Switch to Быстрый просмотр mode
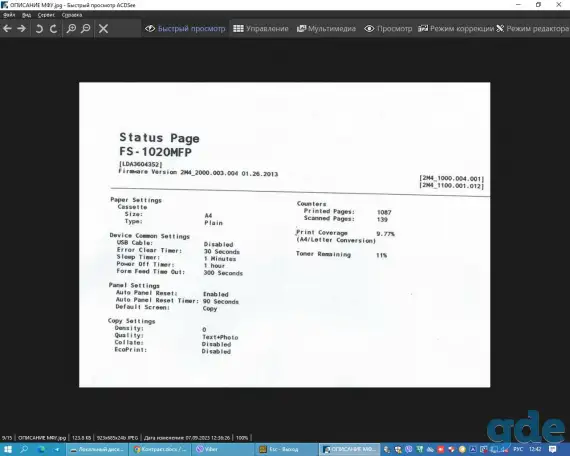This screenshot has height=456, width=570. click(x=185, y=28)
